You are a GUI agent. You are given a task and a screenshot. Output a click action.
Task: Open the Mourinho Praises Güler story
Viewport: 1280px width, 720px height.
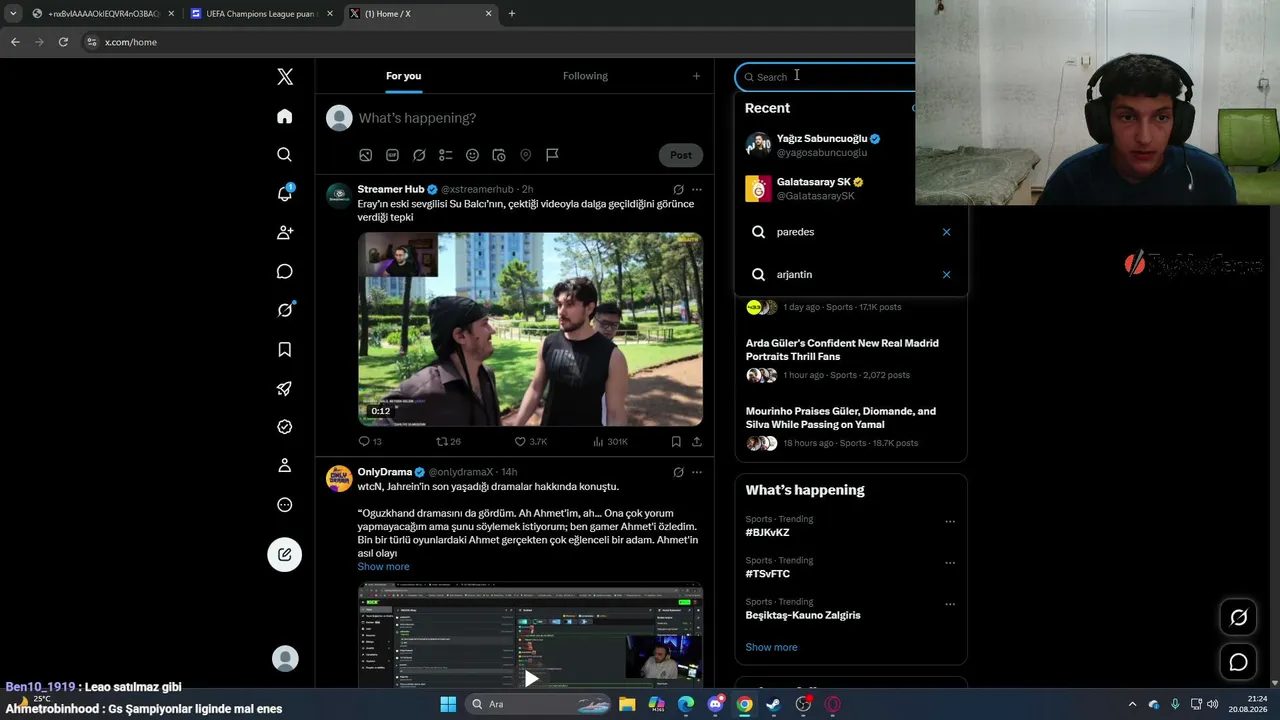pyautogui.click(x=851, y=427)
